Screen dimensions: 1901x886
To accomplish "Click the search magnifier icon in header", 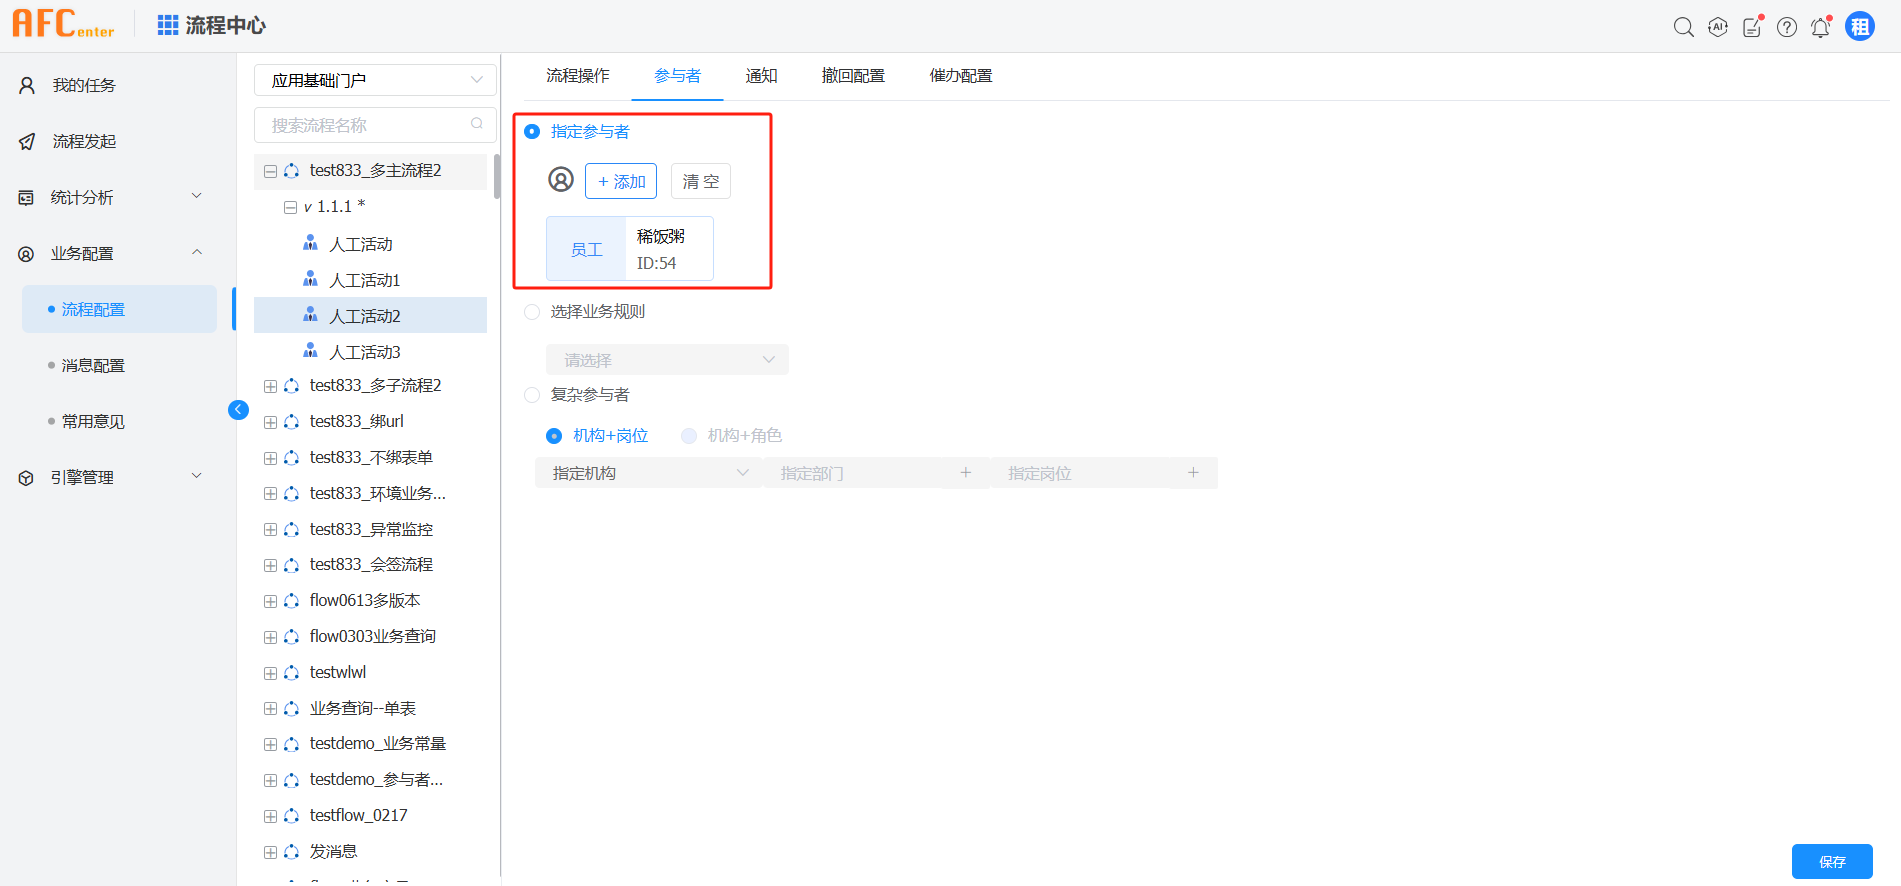I will (1683, 27).
